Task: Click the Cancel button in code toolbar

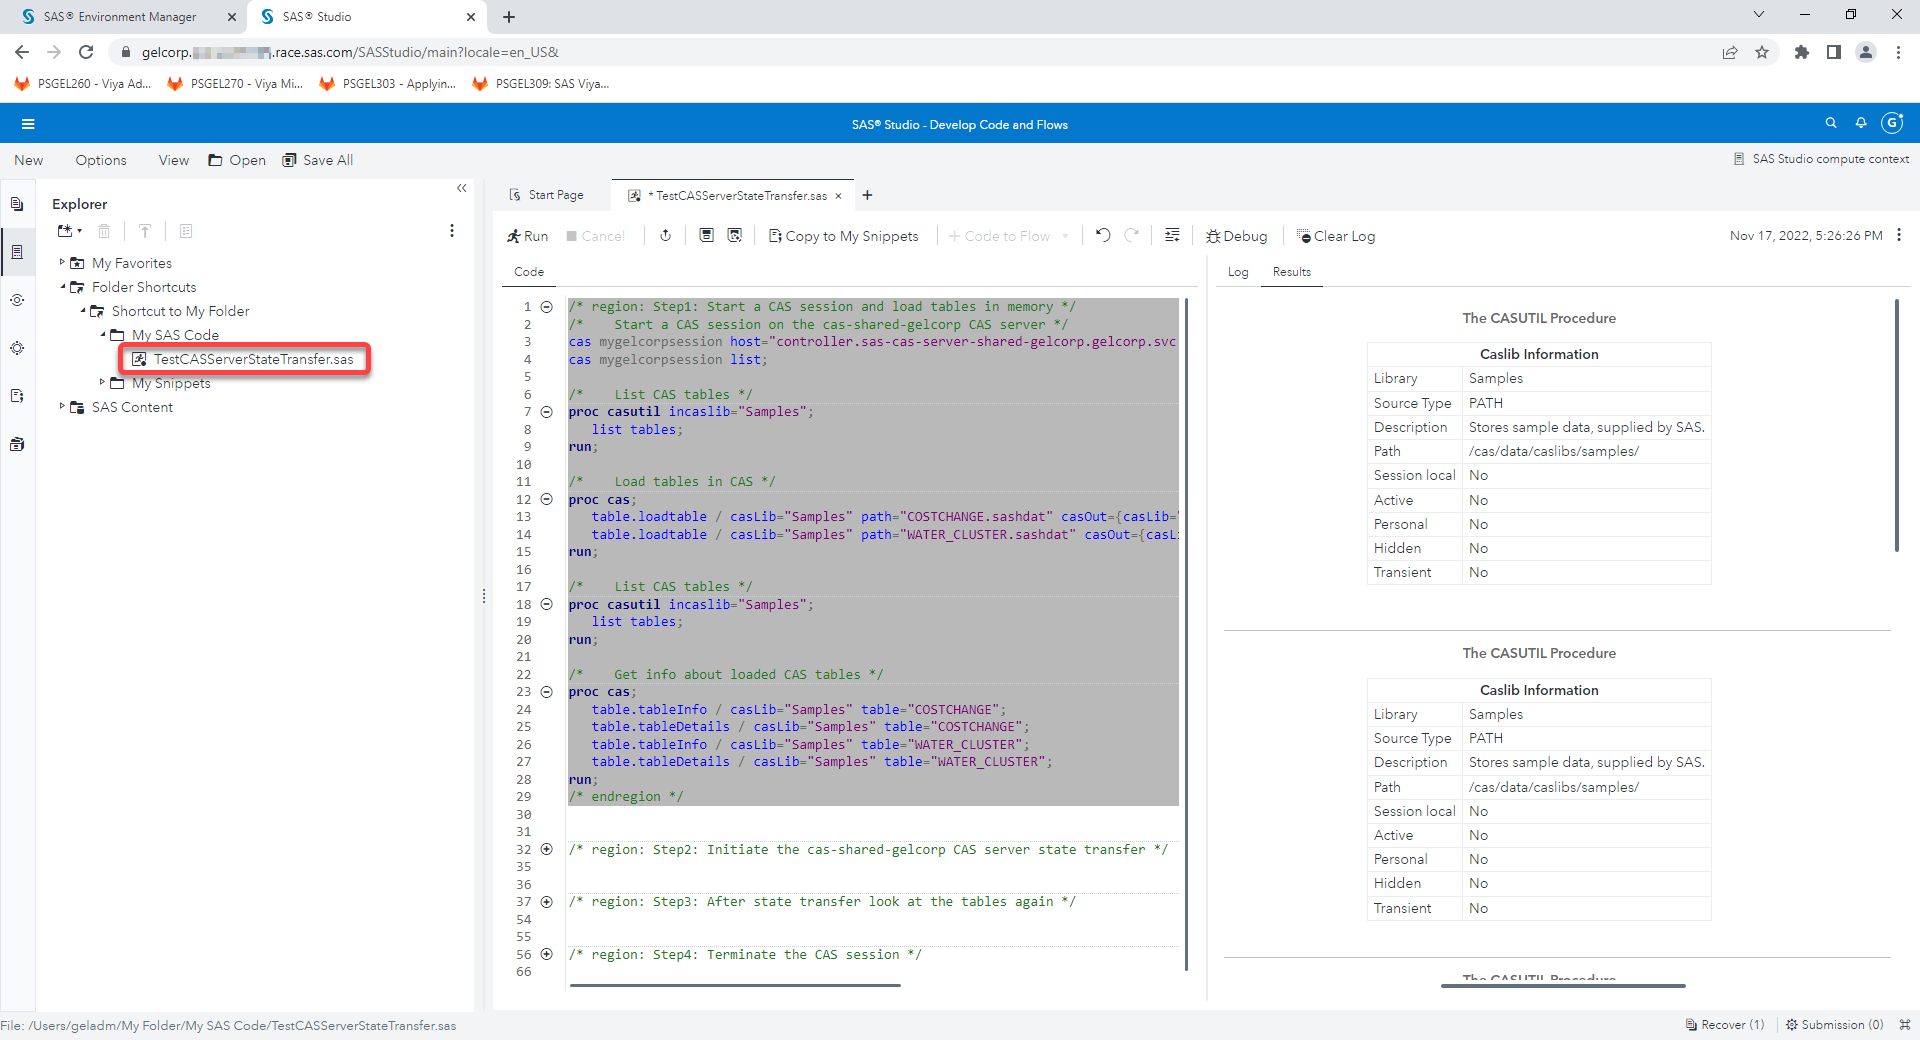Action: click(595, 236)
